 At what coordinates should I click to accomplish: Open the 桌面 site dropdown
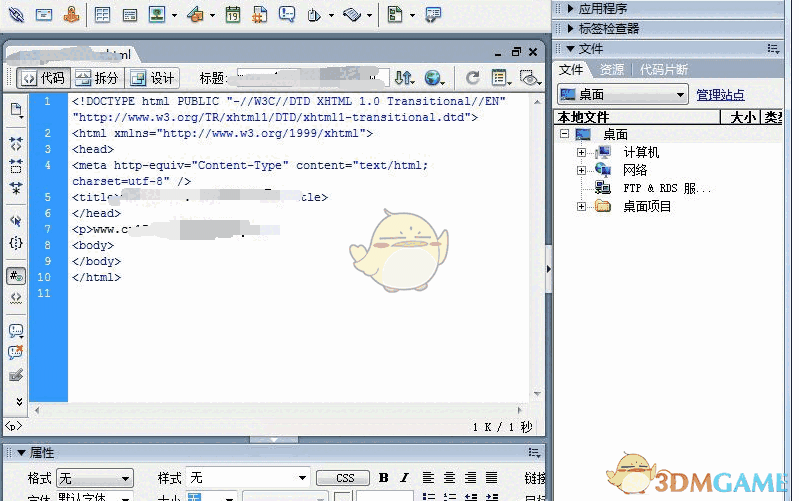622,94
